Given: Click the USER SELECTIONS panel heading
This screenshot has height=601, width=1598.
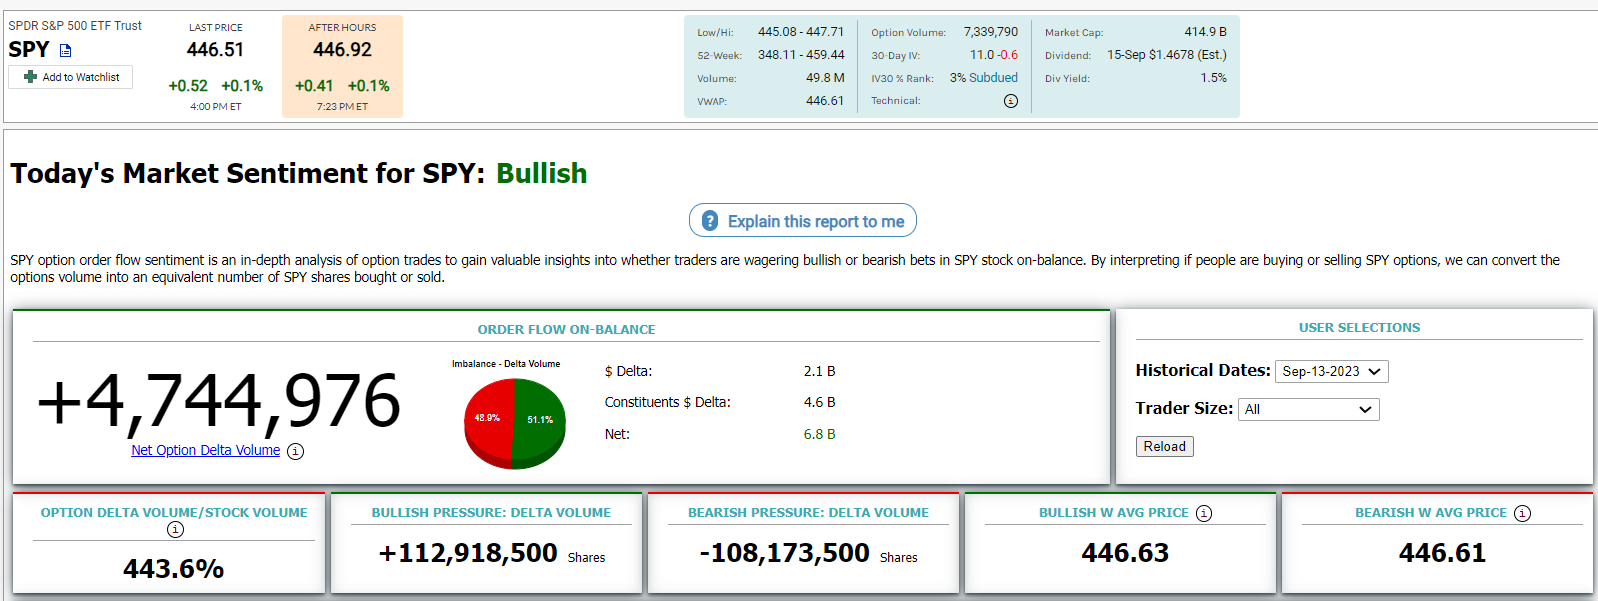Looking at the screenshot, I should click(1359, 328).
